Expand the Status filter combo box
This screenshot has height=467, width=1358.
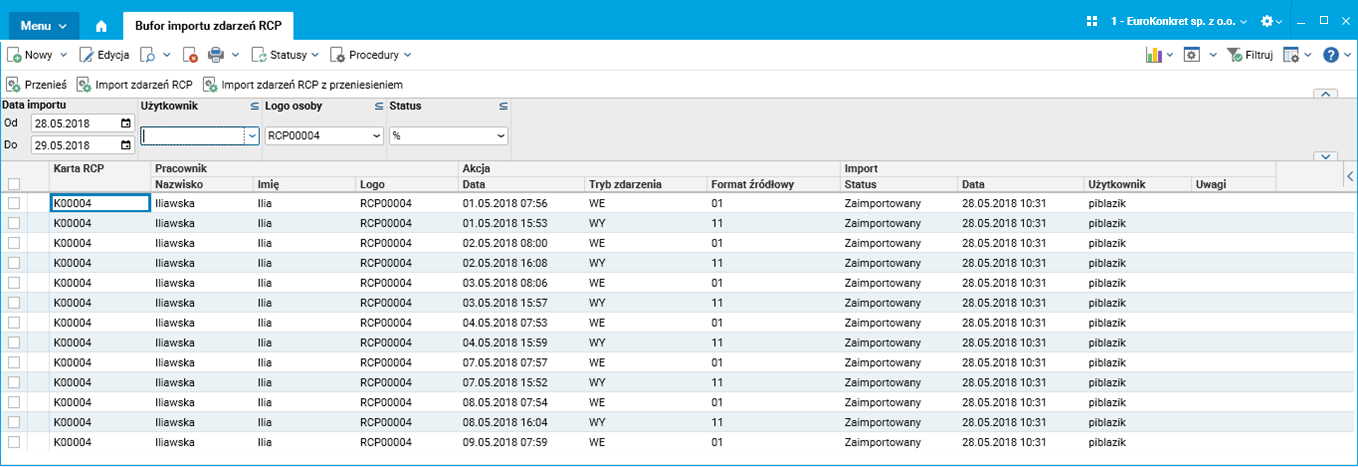[x=500, y=135]
